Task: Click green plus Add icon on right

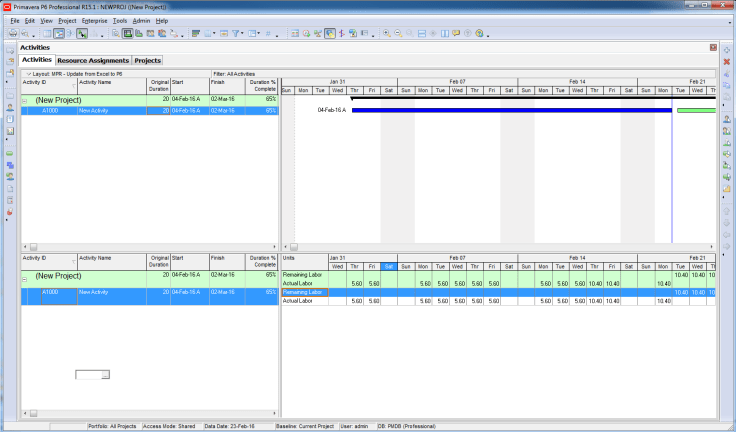Action: point(727,48)
